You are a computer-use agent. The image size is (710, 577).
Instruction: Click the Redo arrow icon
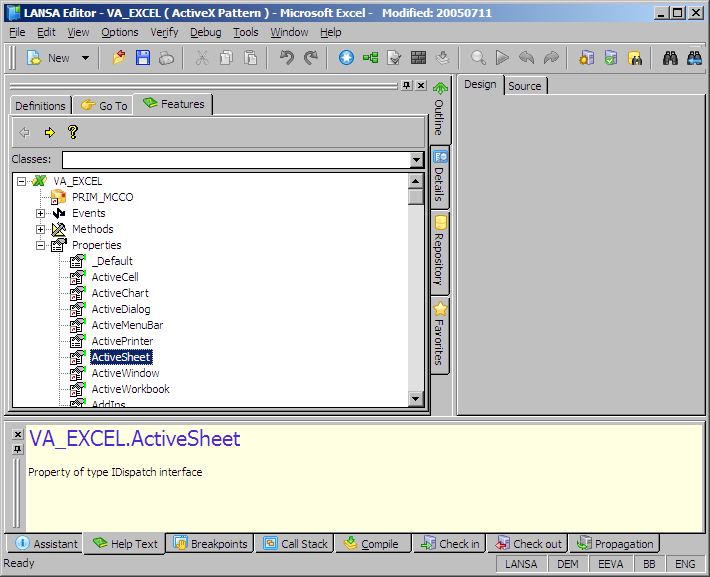[x=310, y=58]
